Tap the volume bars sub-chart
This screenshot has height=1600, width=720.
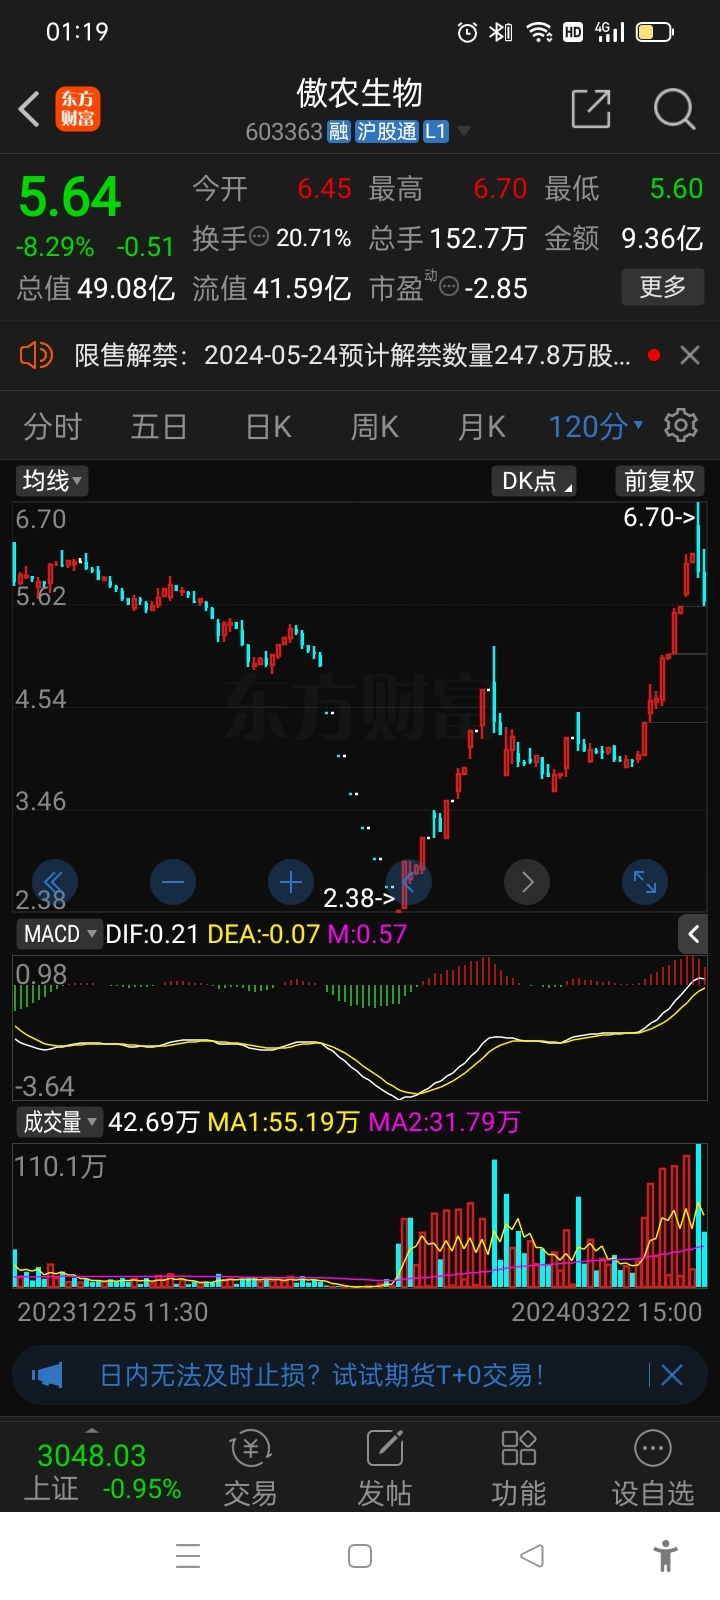[360, 1215]
